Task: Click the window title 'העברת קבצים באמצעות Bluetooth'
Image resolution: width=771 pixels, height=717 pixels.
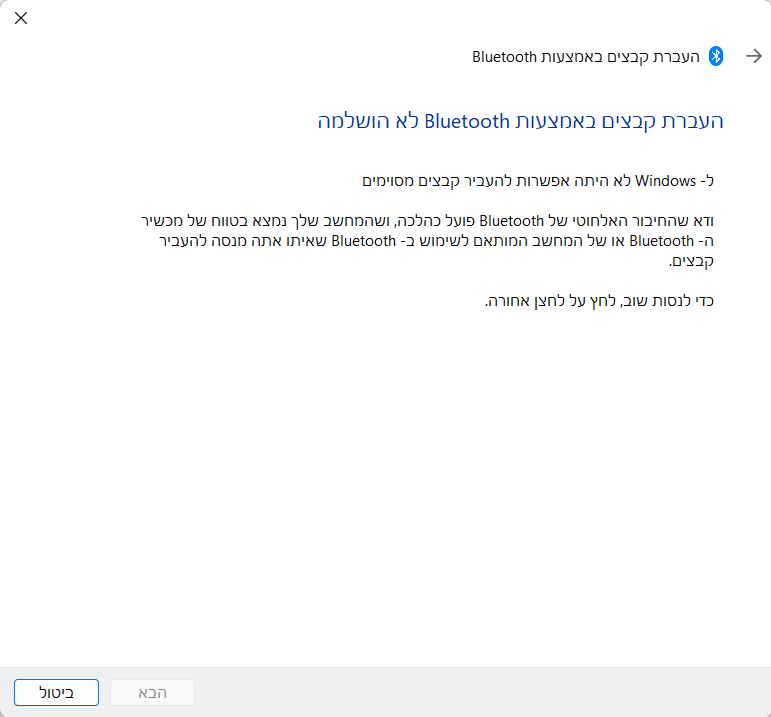Action: click(586, 57)
